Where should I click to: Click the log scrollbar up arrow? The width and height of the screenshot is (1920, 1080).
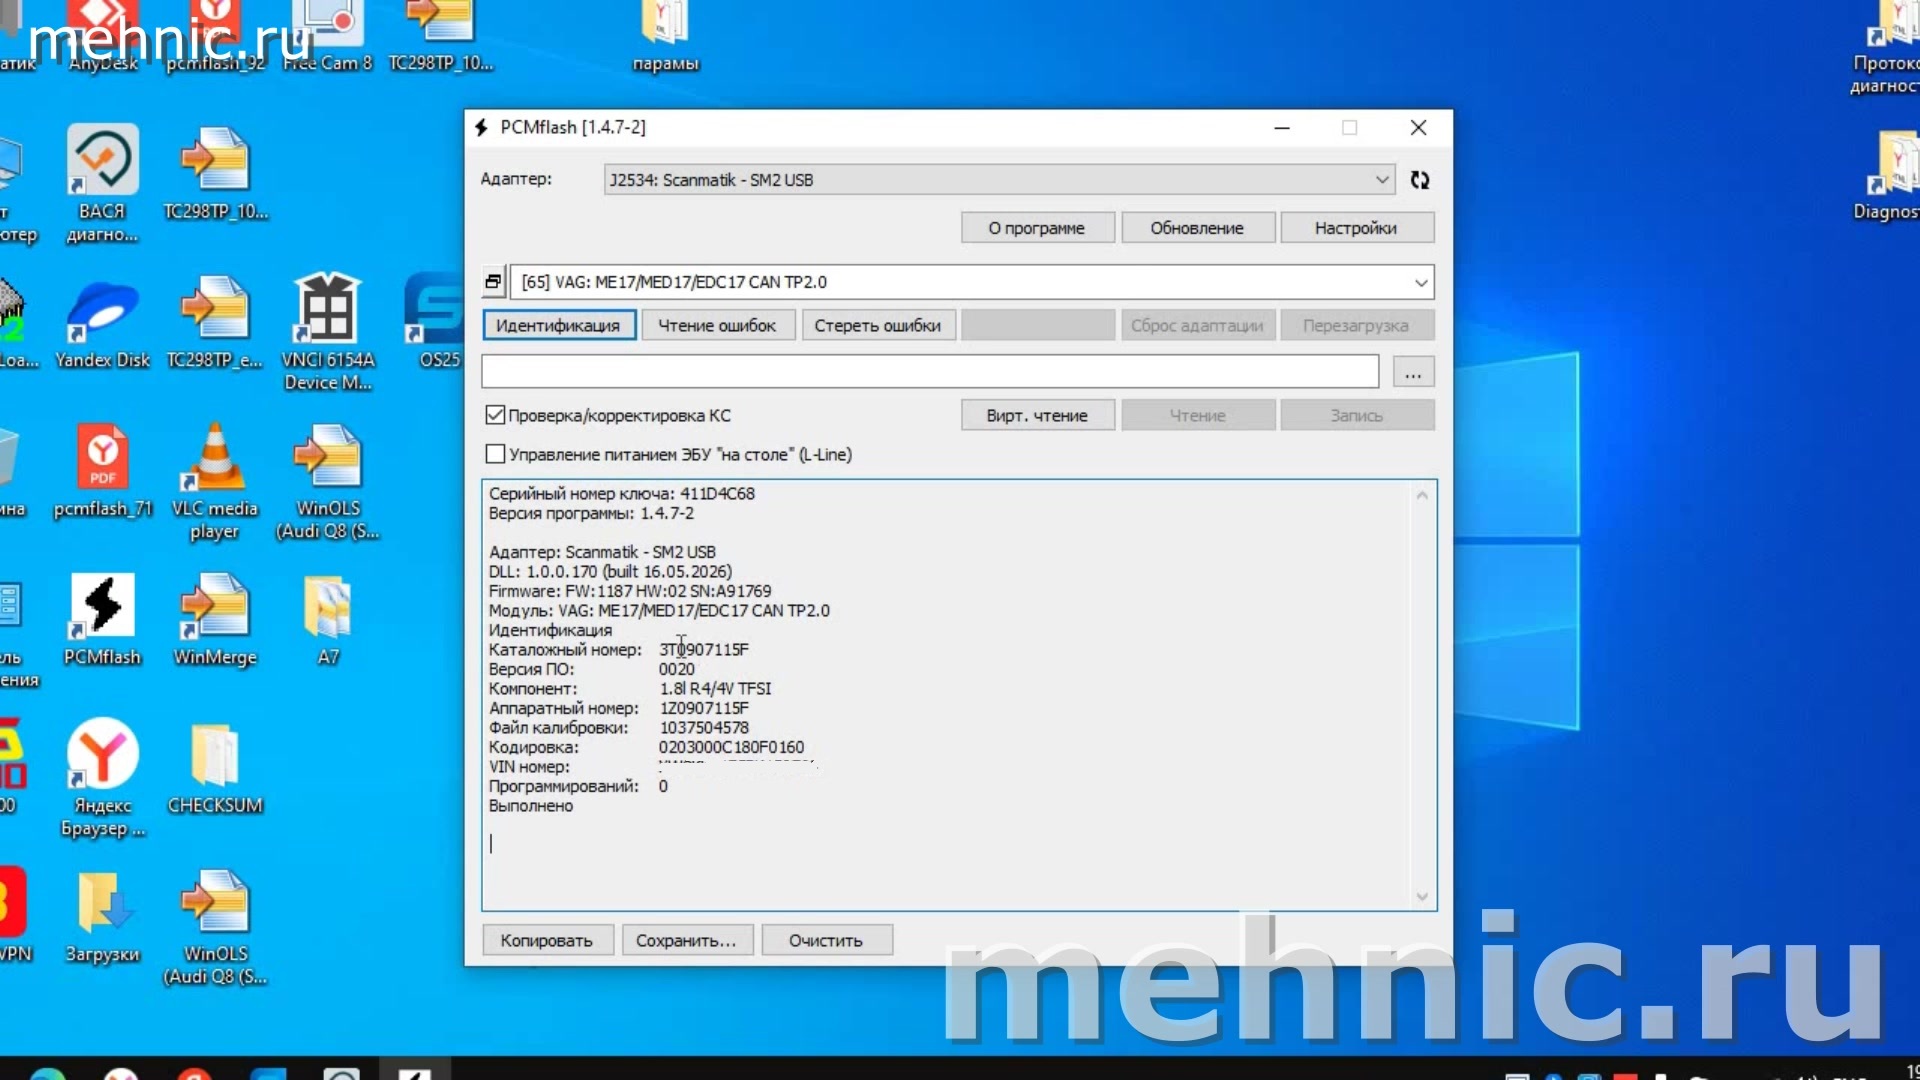coord(1422,495)
